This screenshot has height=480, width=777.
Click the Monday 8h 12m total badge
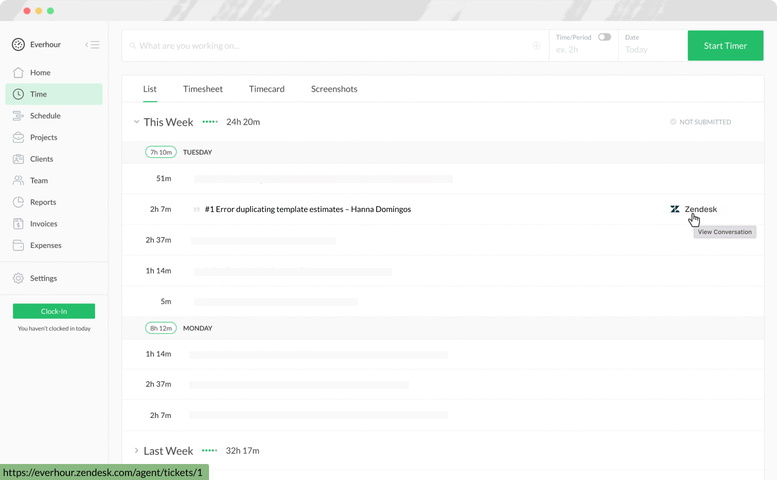(x=161, y=328)
